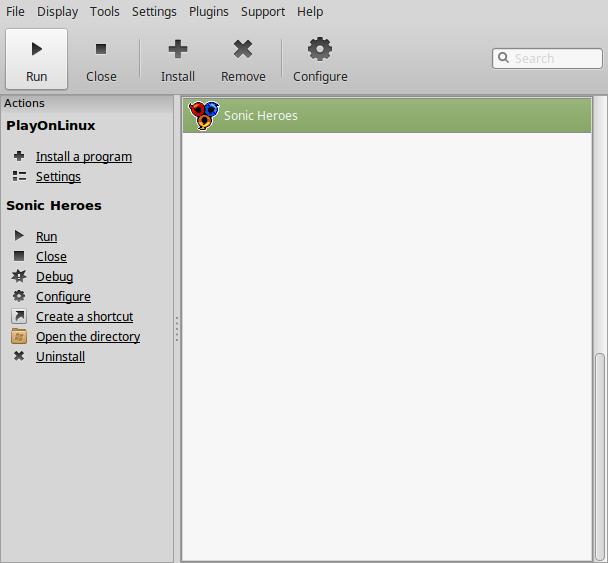Click the Remove toolbar button
Image resolution: width=608 pixels, height=563 pixels.
pos(243,59)
